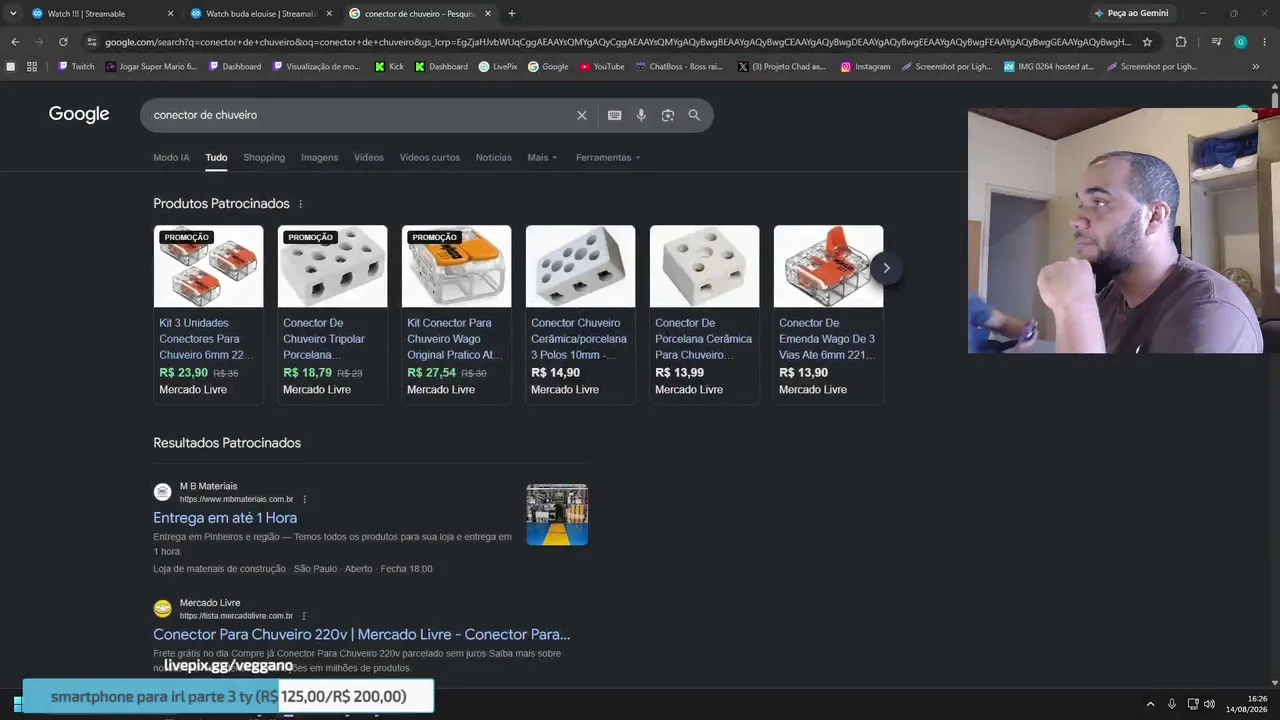Click the Peça ao Gemini button

[1131, 14]
